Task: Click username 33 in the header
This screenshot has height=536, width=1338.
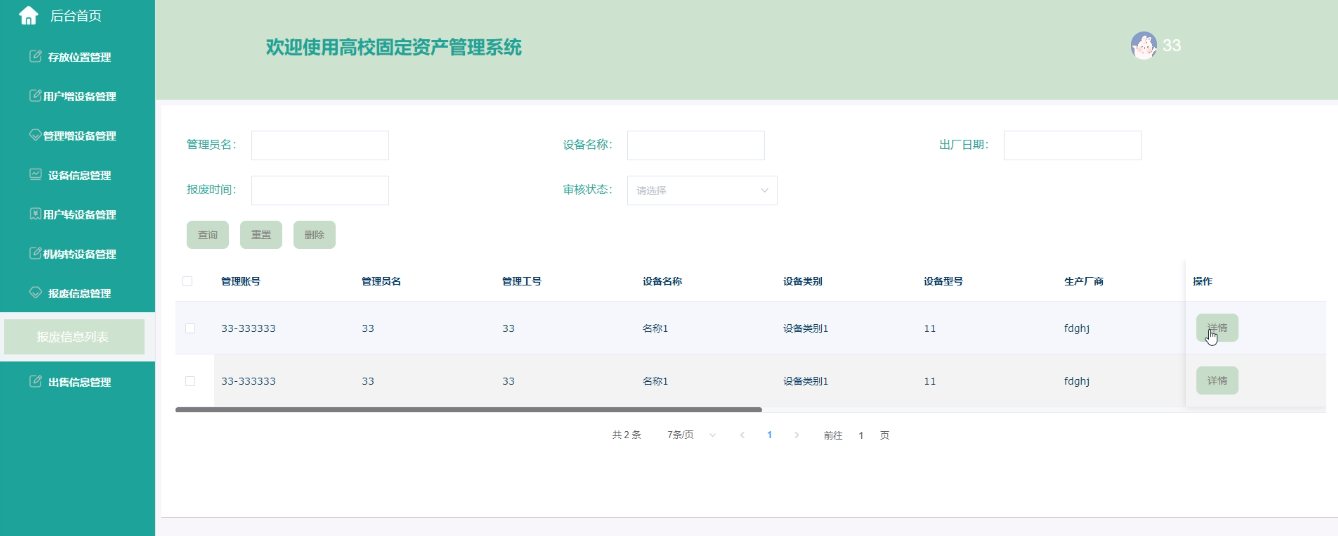Action: [1172, 46]
